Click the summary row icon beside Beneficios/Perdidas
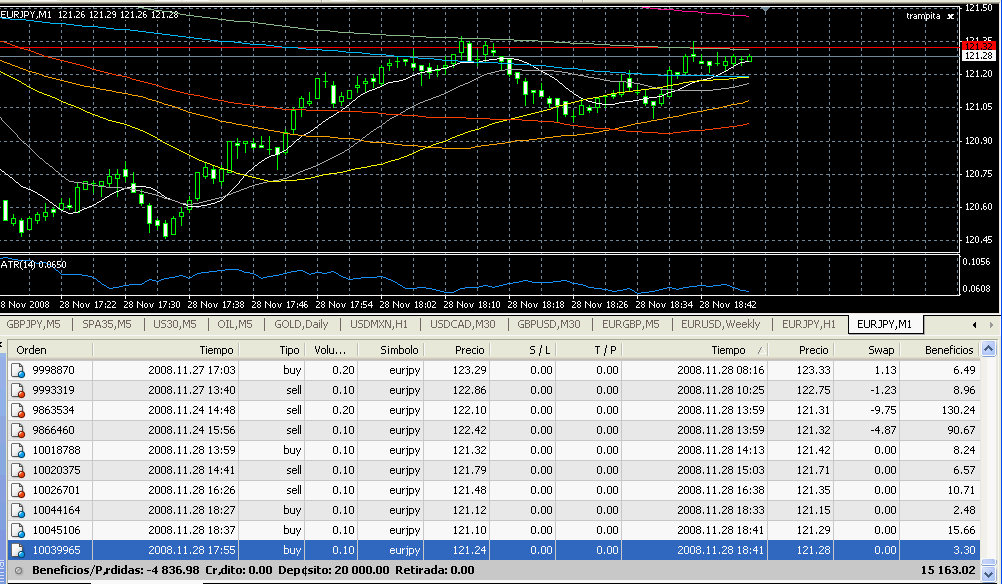1002x584 pixels. tap(19, 571)
